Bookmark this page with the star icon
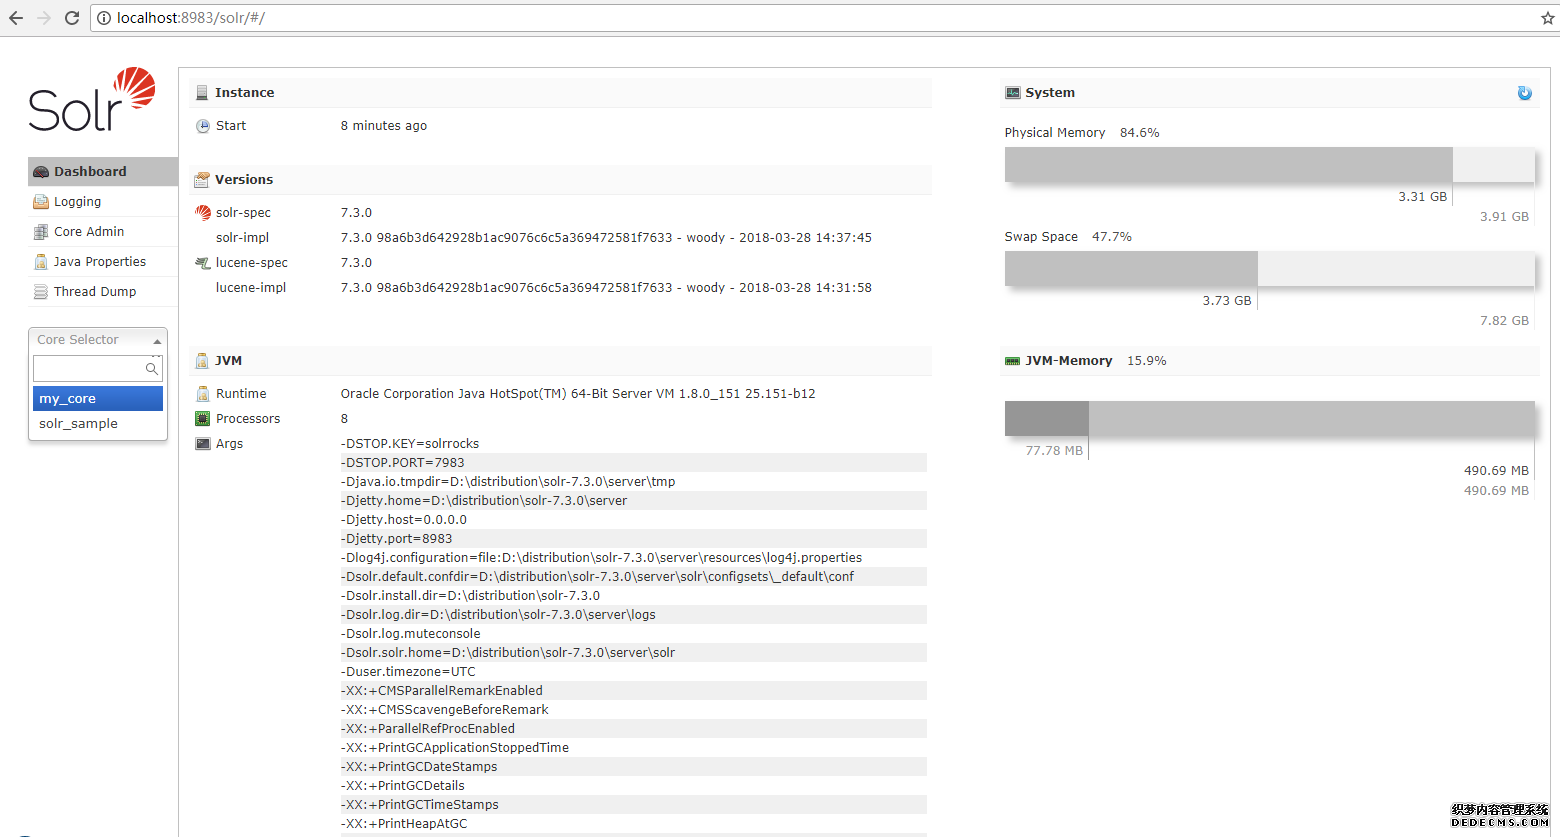The width and height of the screenshot is (1560, 837). 1547,18
